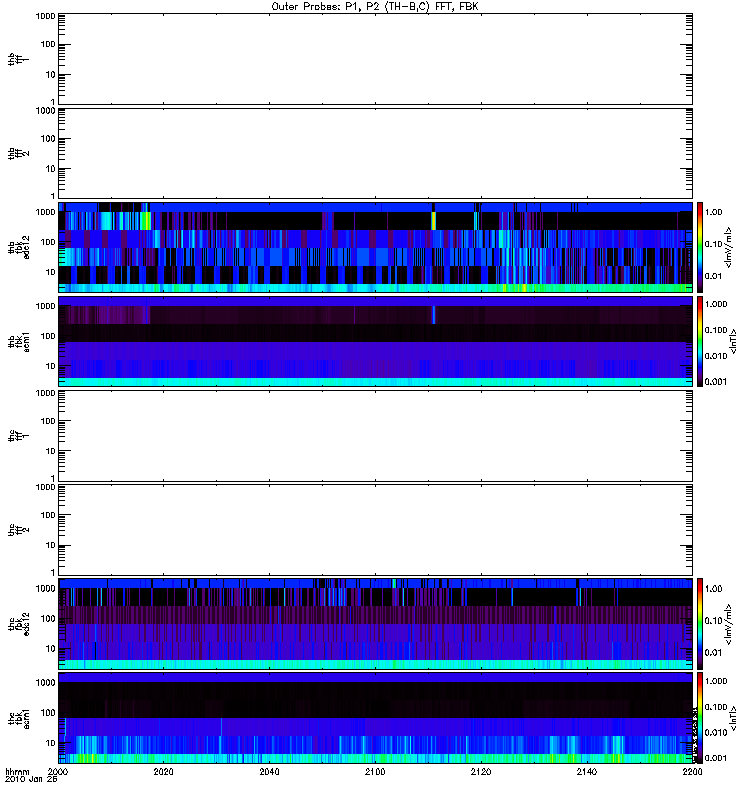750x800 pixels.
Task: Click "0.01" on the thc edc12 color bar
Action: [x=714, y=653]
